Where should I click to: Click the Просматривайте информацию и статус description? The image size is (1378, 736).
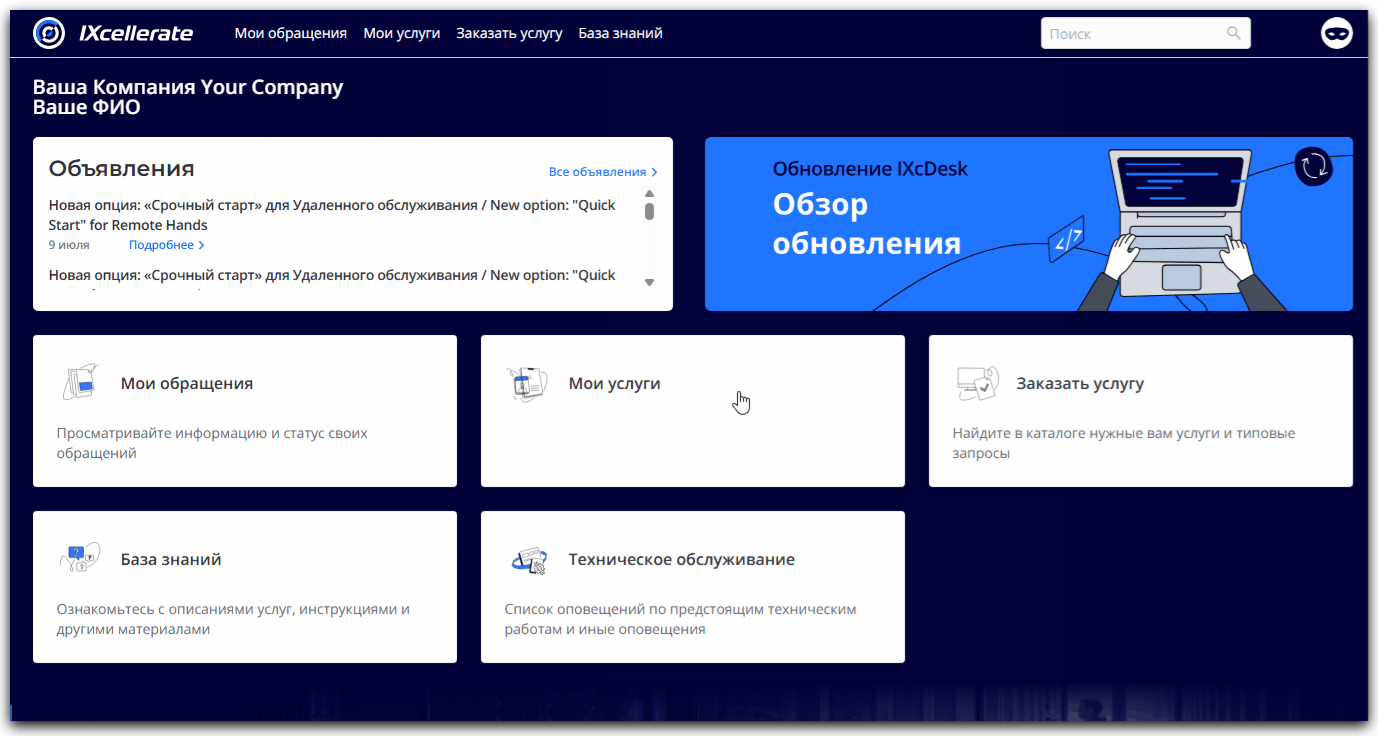[212, 443]
